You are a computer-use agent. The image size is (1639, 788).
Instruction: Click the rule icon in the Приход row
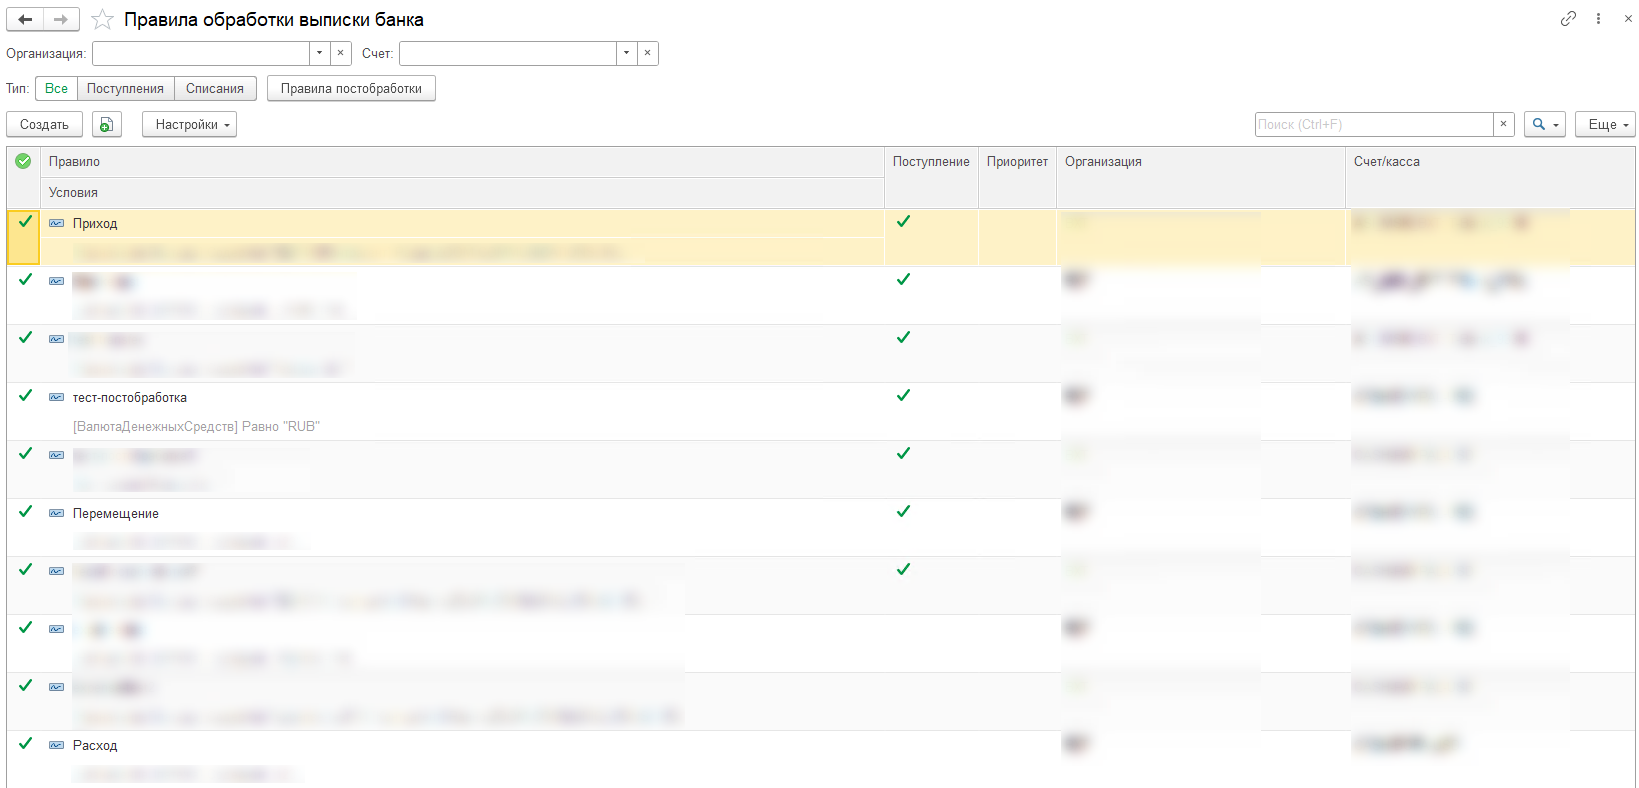pos(57,223)
